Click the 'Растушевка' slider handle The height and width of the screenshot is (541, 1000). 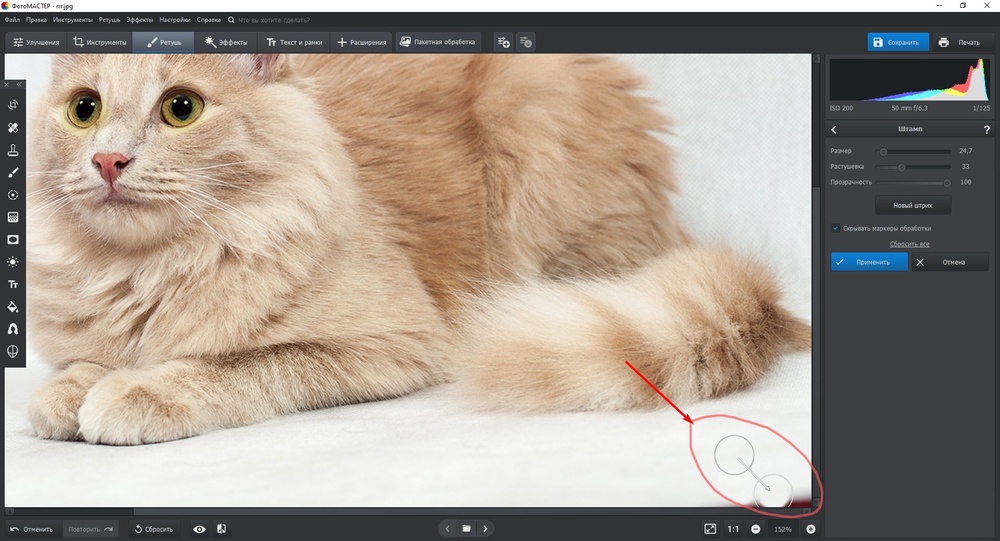click(902, 167)
